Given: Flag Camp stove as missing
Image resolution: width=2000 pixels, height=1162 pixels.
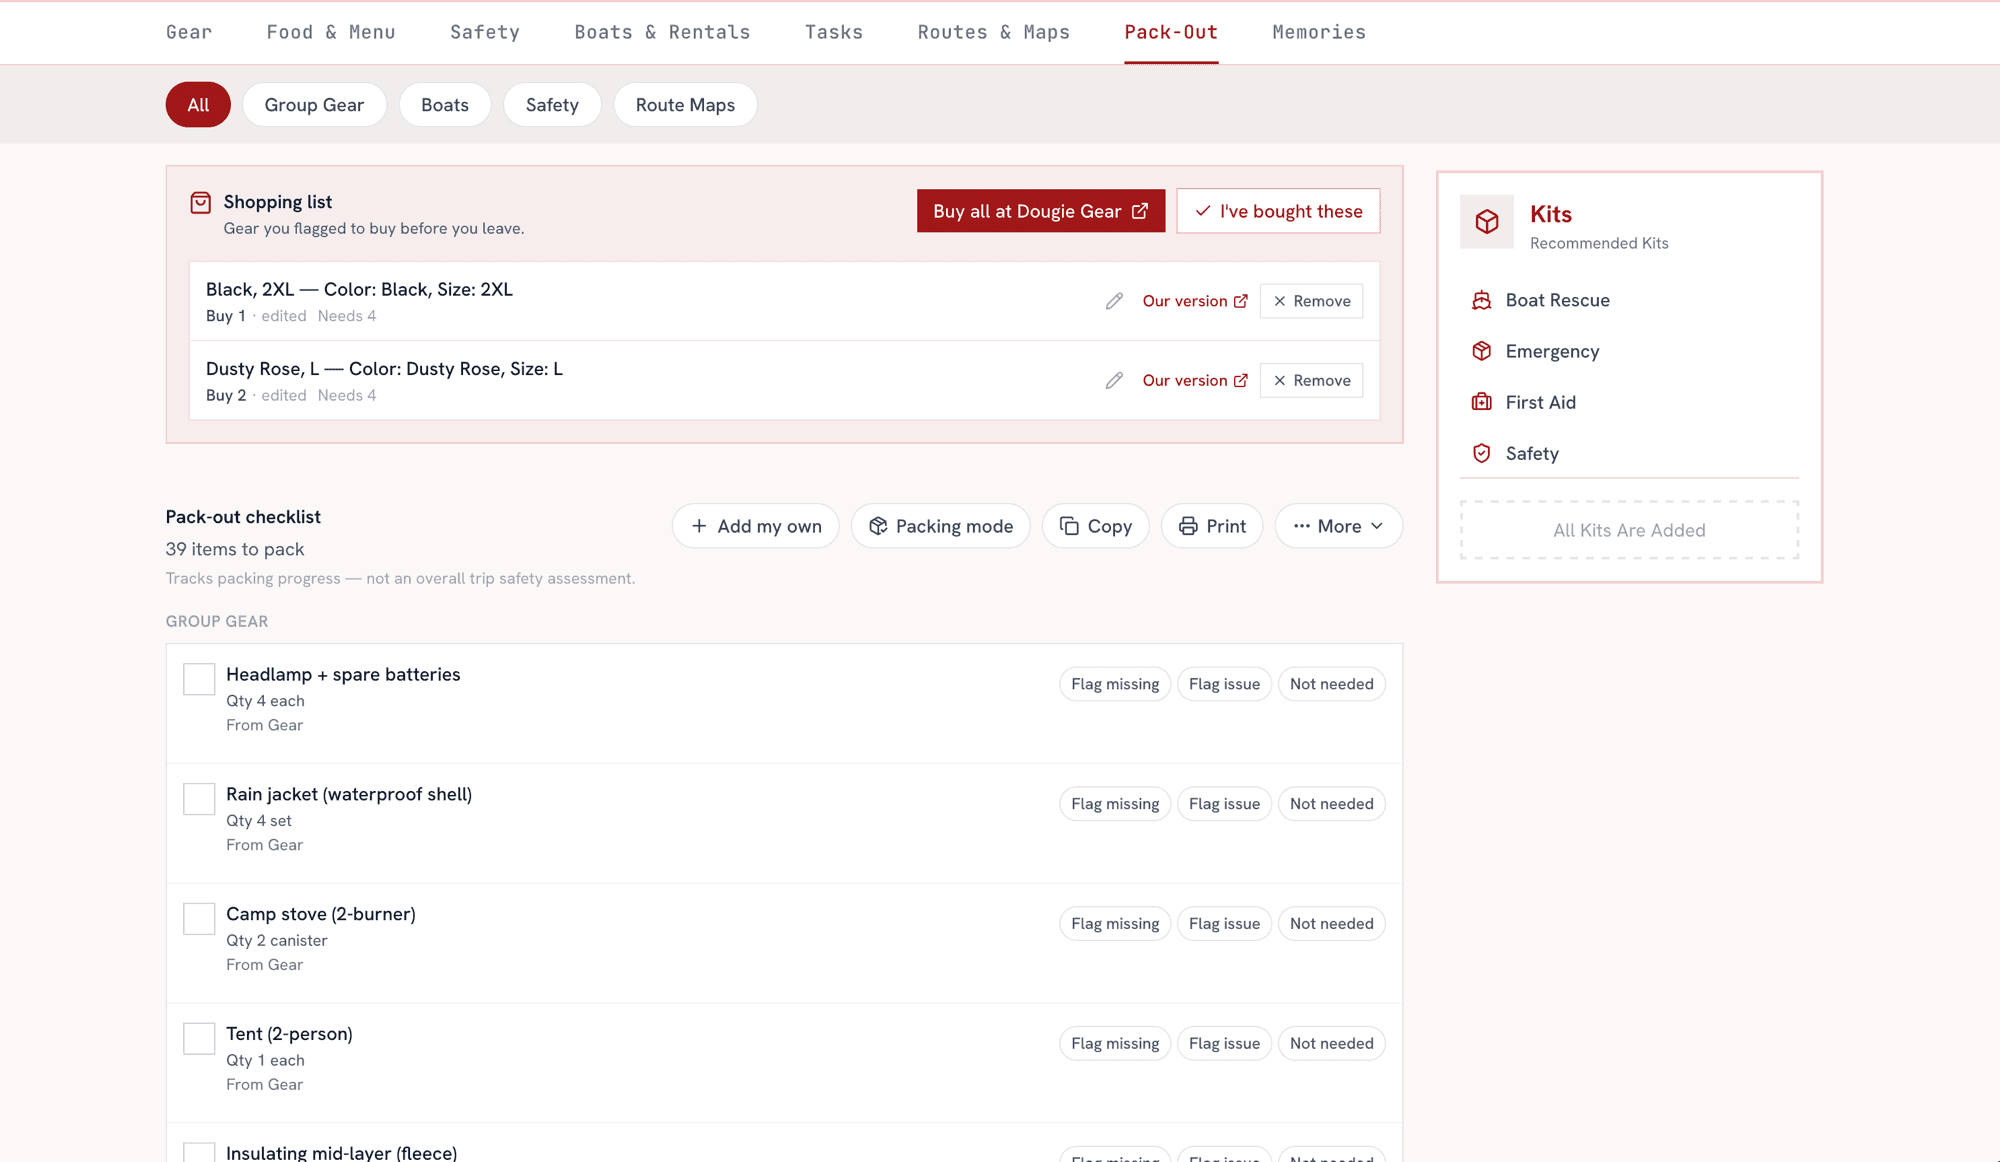Looking at the screenshot, I should point(1115,924).
